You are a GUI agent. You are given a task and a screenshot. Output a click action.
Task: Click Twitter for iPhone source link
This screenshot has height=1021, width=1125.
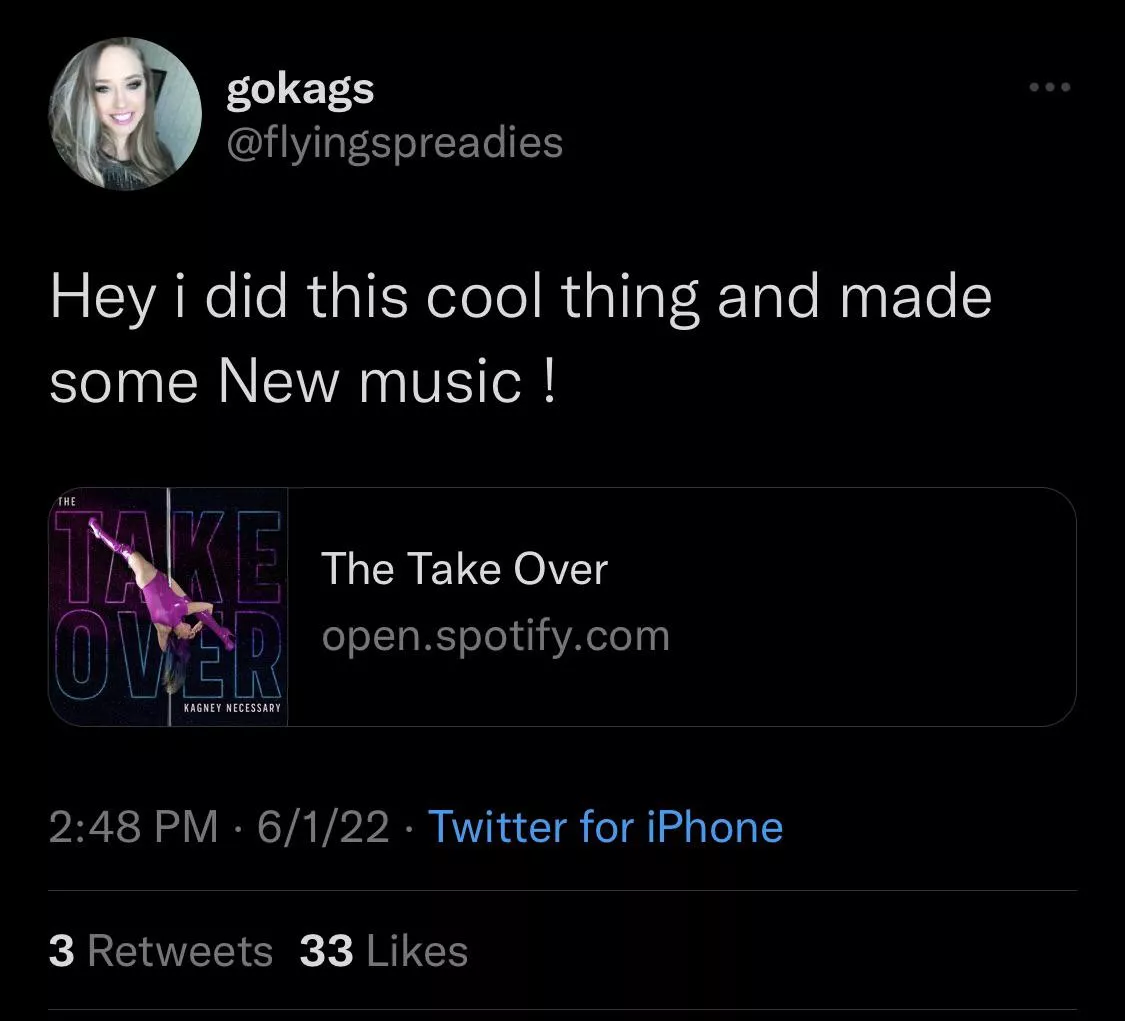pyautogui.click(x=604, y=827)
